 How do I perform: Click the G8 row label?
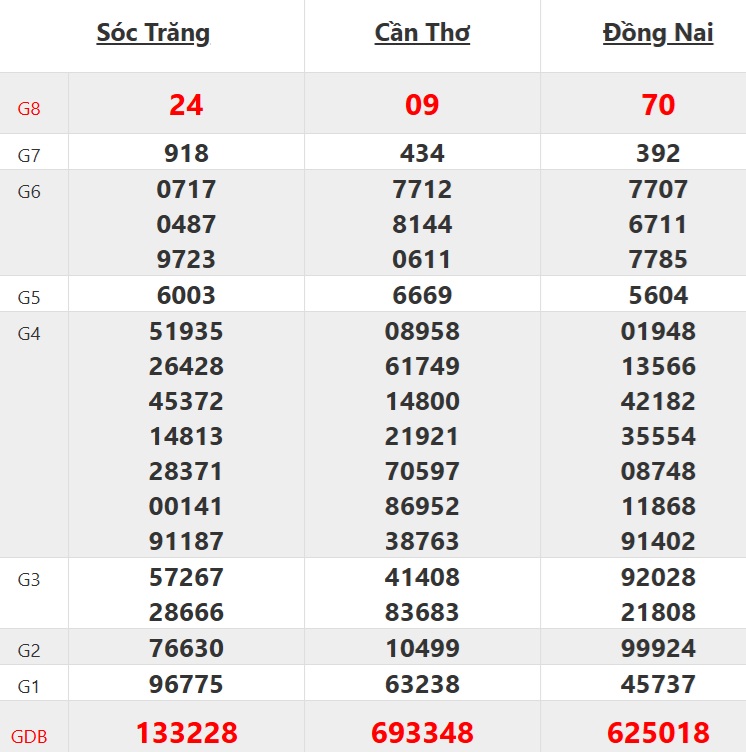tap(29, 108)
